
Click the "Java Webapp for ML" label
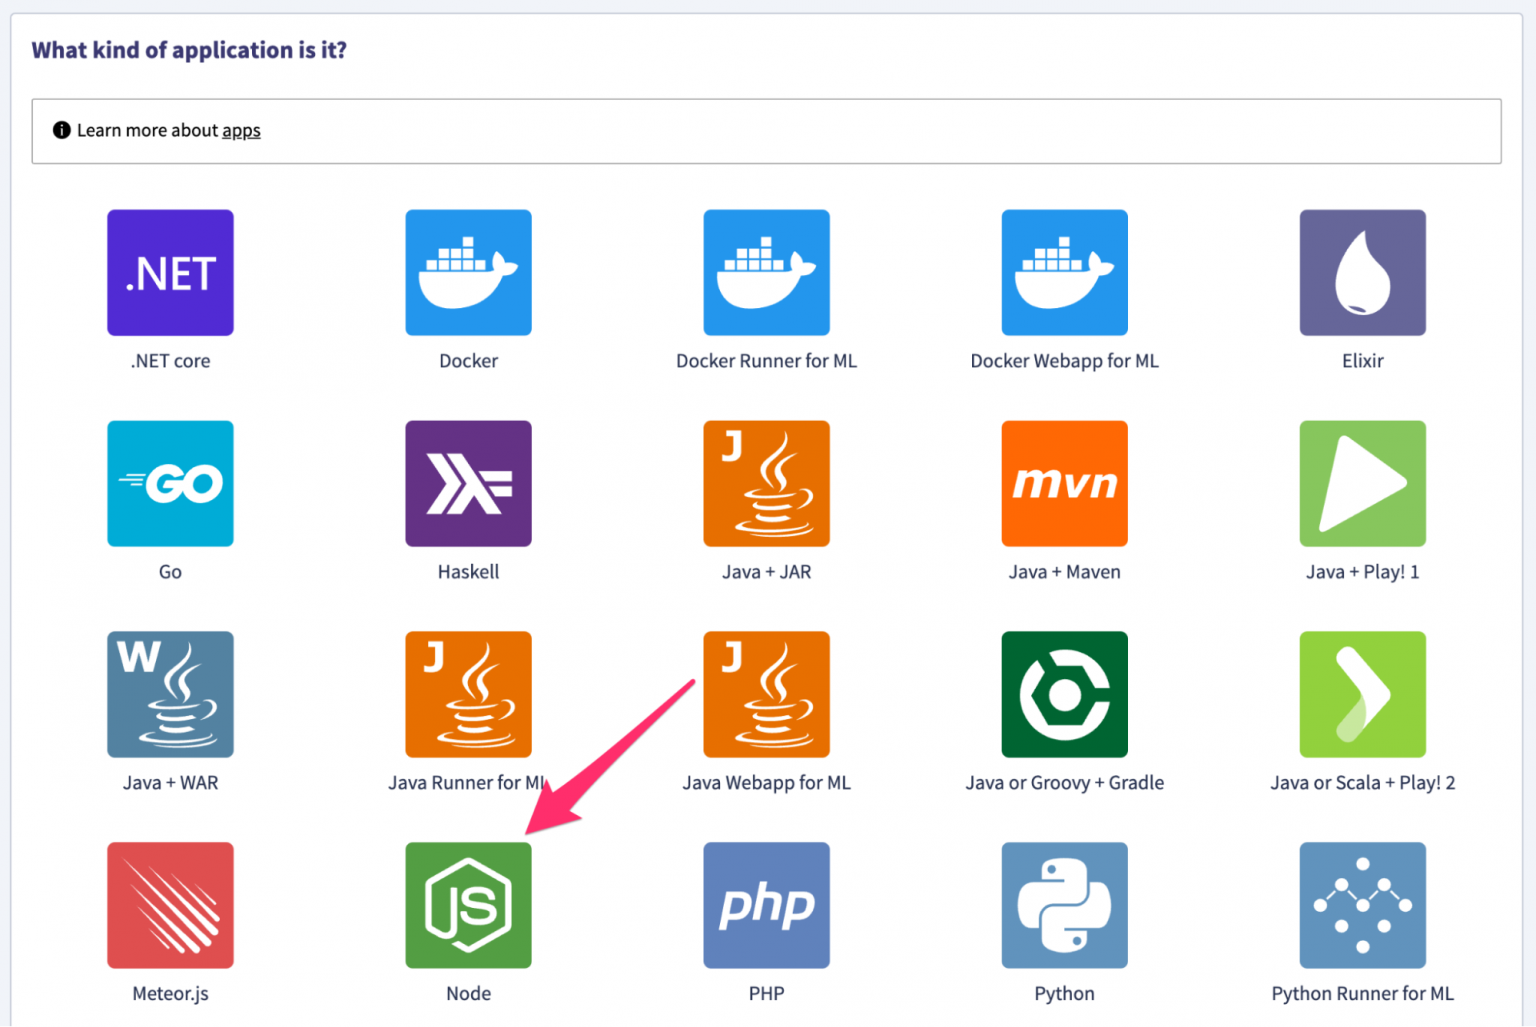tap(766, 783)
